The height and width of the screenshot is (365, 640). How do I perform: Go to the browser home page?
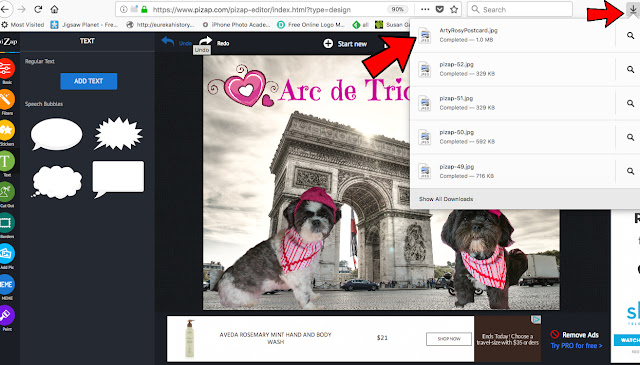[54, 9]
